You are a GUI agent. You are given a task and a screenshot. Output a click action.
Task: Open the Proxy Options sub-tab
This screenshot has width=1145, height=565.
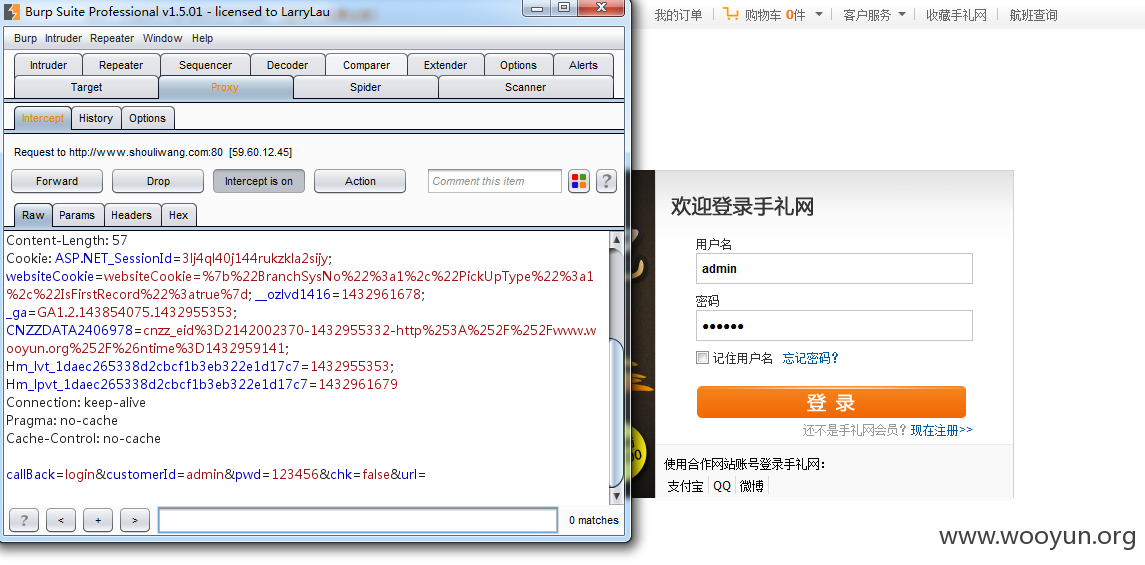click(148, 118)
